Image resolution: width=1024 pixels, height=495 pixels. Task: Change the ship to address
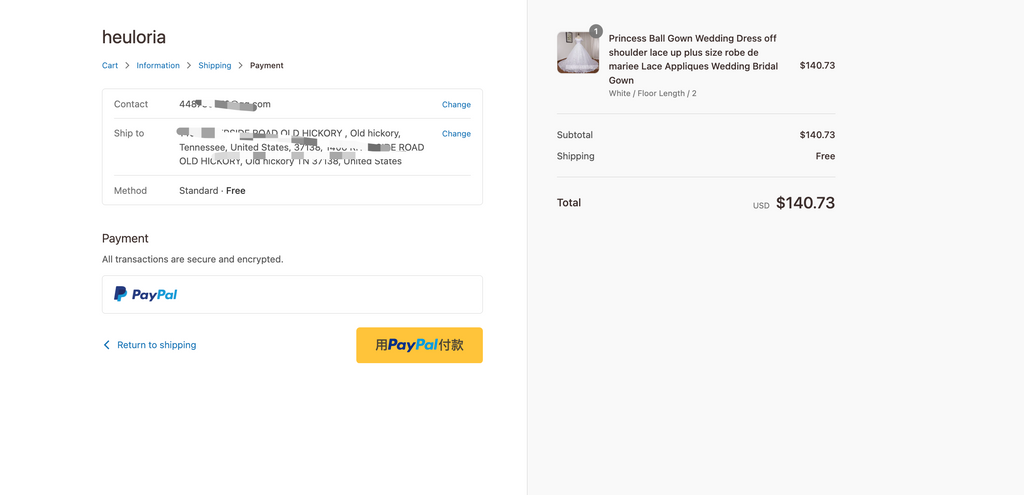click(456, 133)
